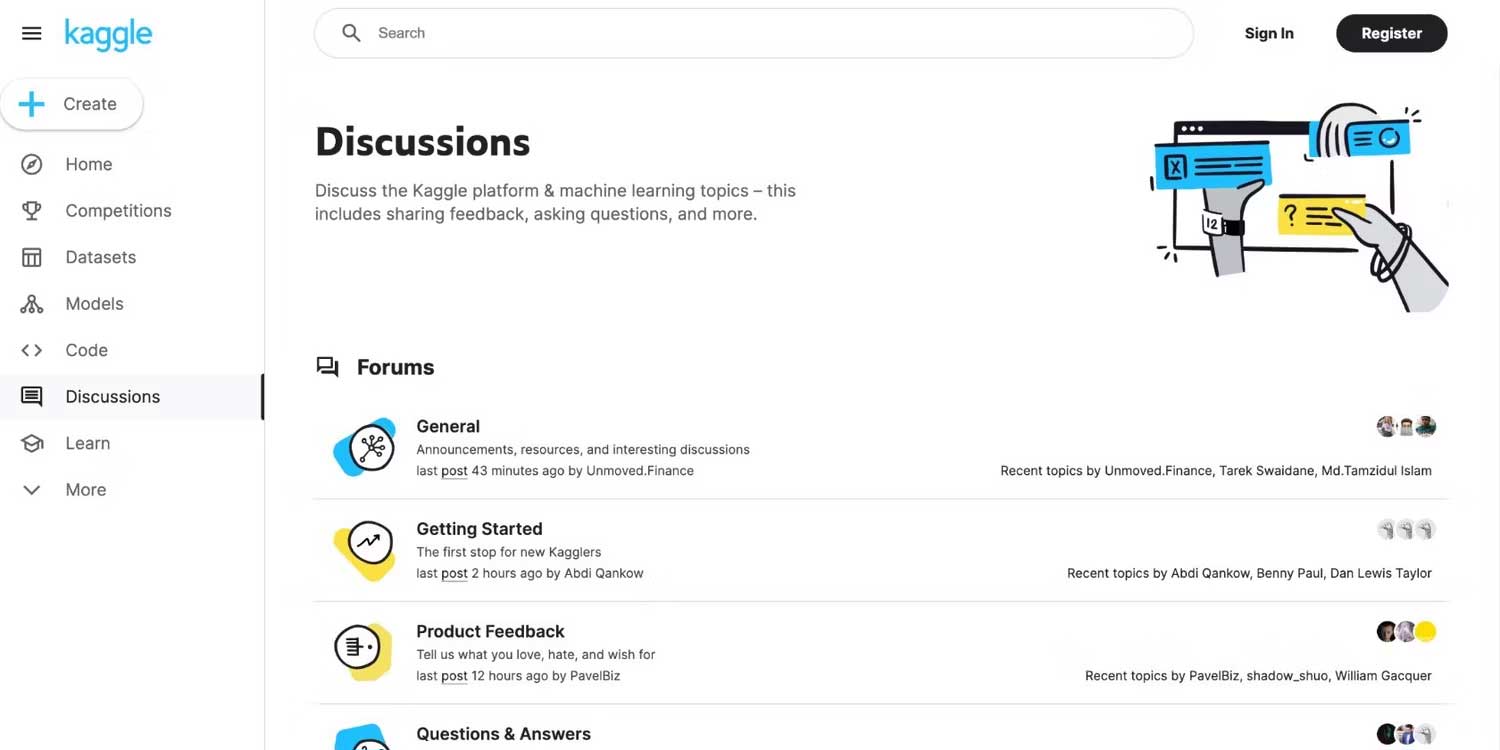Click the Getting Started forum badge icon
Viewport: 1500px width, 750px height.
point(363,549)
